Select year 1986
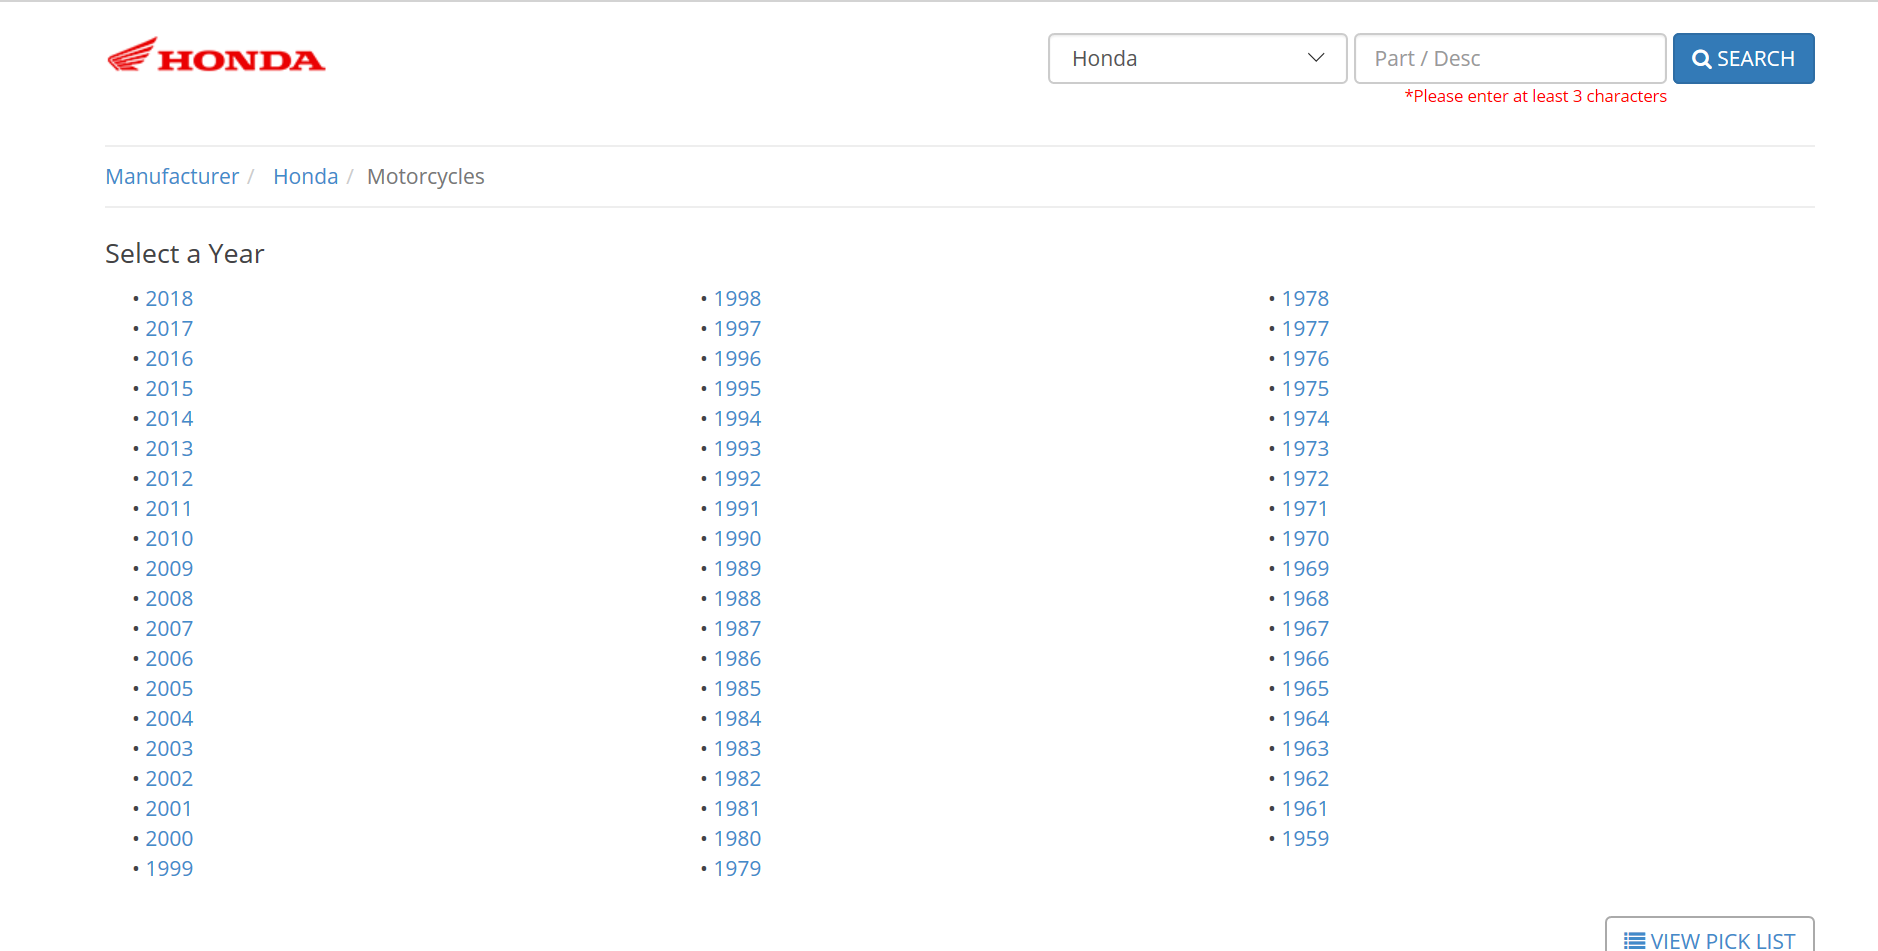Screen dimensions: 1878x951 737,659
